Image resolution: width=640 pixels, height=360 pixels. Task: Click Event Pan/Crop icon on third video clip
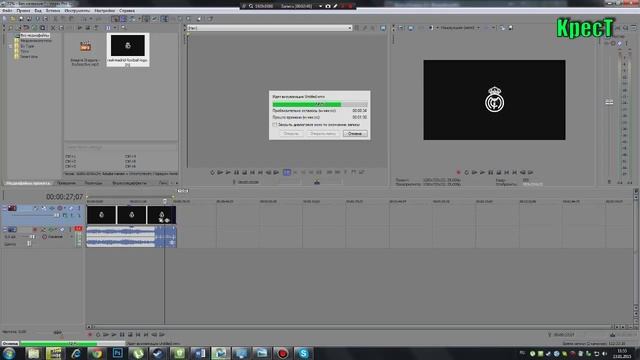pos(161,220)
